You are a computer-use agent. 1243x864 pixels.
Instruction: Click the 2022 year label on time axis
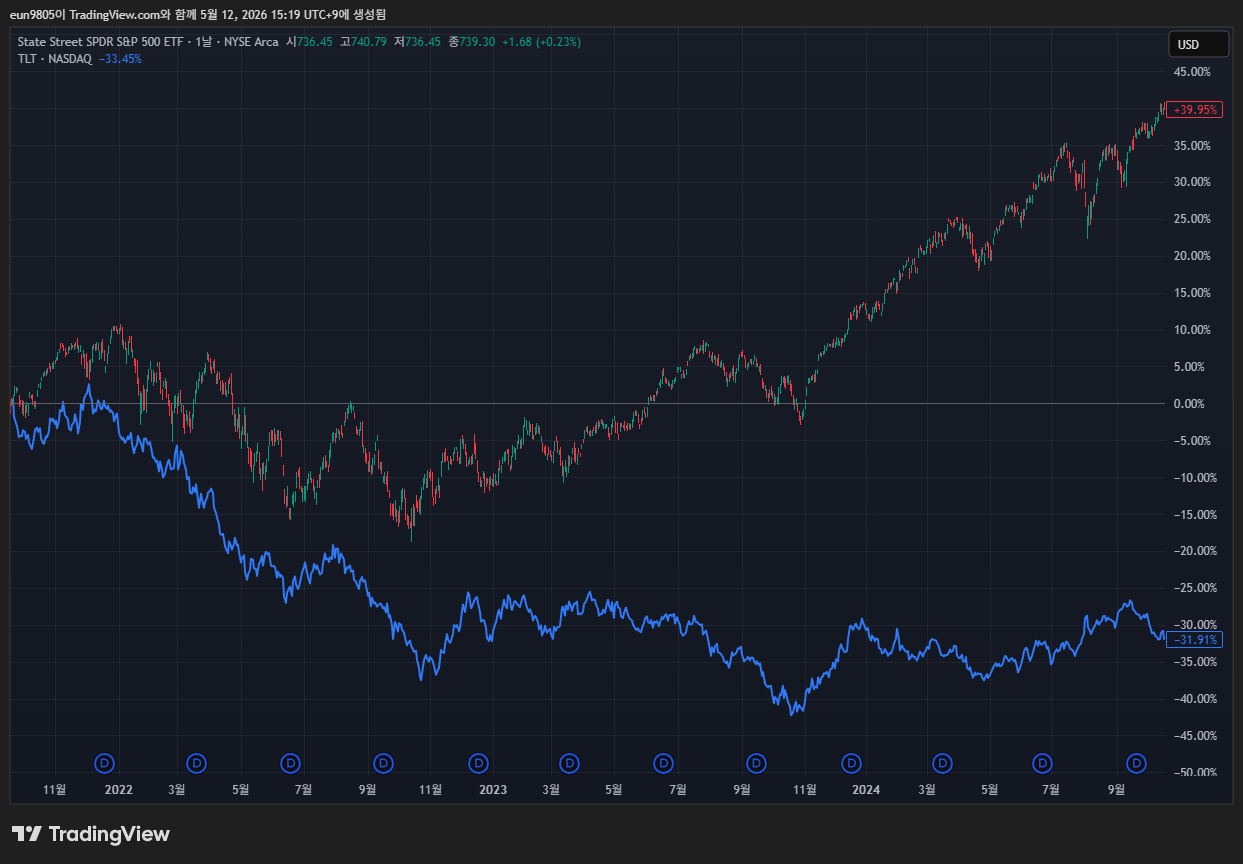118,790
